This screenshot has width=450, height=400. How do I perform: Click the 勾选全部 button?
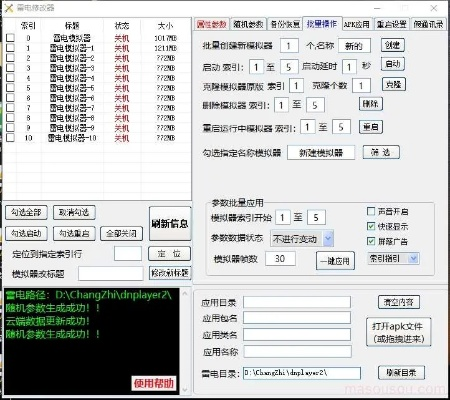26,212
